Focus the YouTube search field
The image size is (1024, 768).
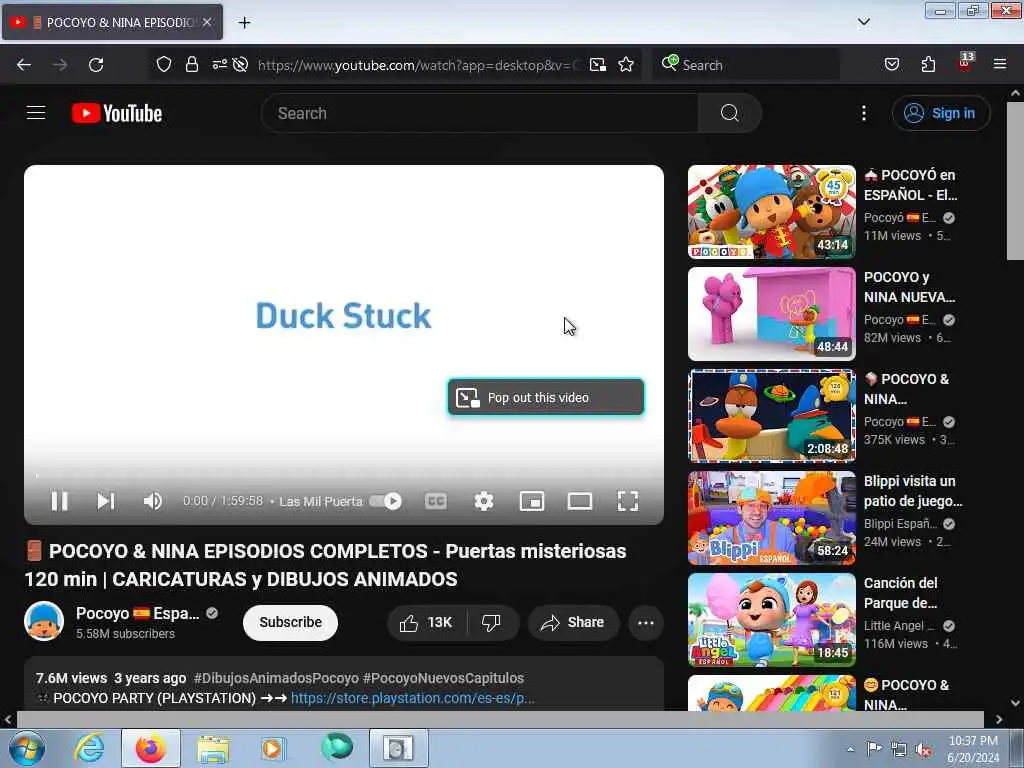480,113
